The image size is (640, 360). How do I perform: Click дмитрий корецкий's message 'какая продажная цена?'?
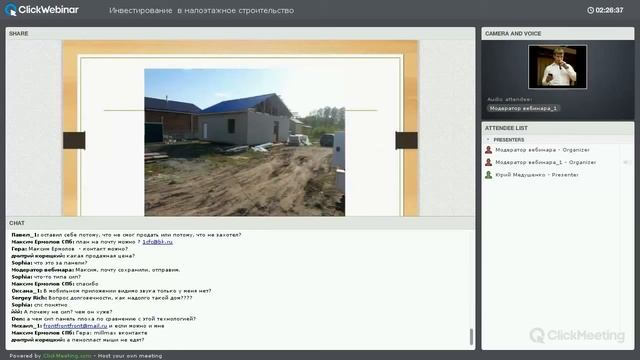pyautogui.click(x=73, y=256)
